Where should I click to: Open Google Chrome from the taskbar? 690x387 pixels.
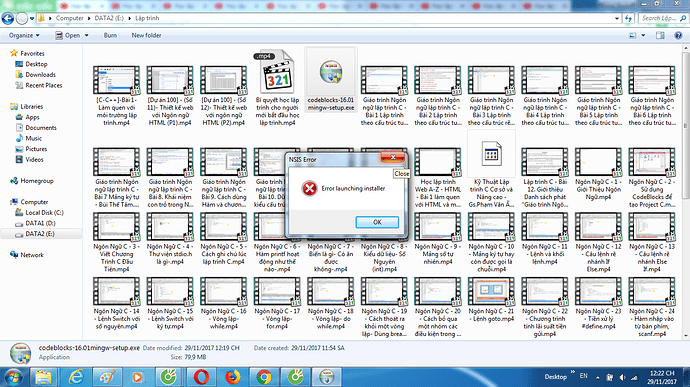pyautogui.click(x=264, y=377)
